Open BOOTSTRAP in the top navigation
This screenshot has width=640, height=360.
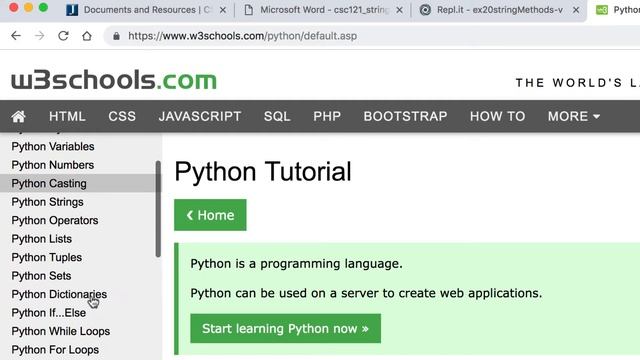(405, 116)
